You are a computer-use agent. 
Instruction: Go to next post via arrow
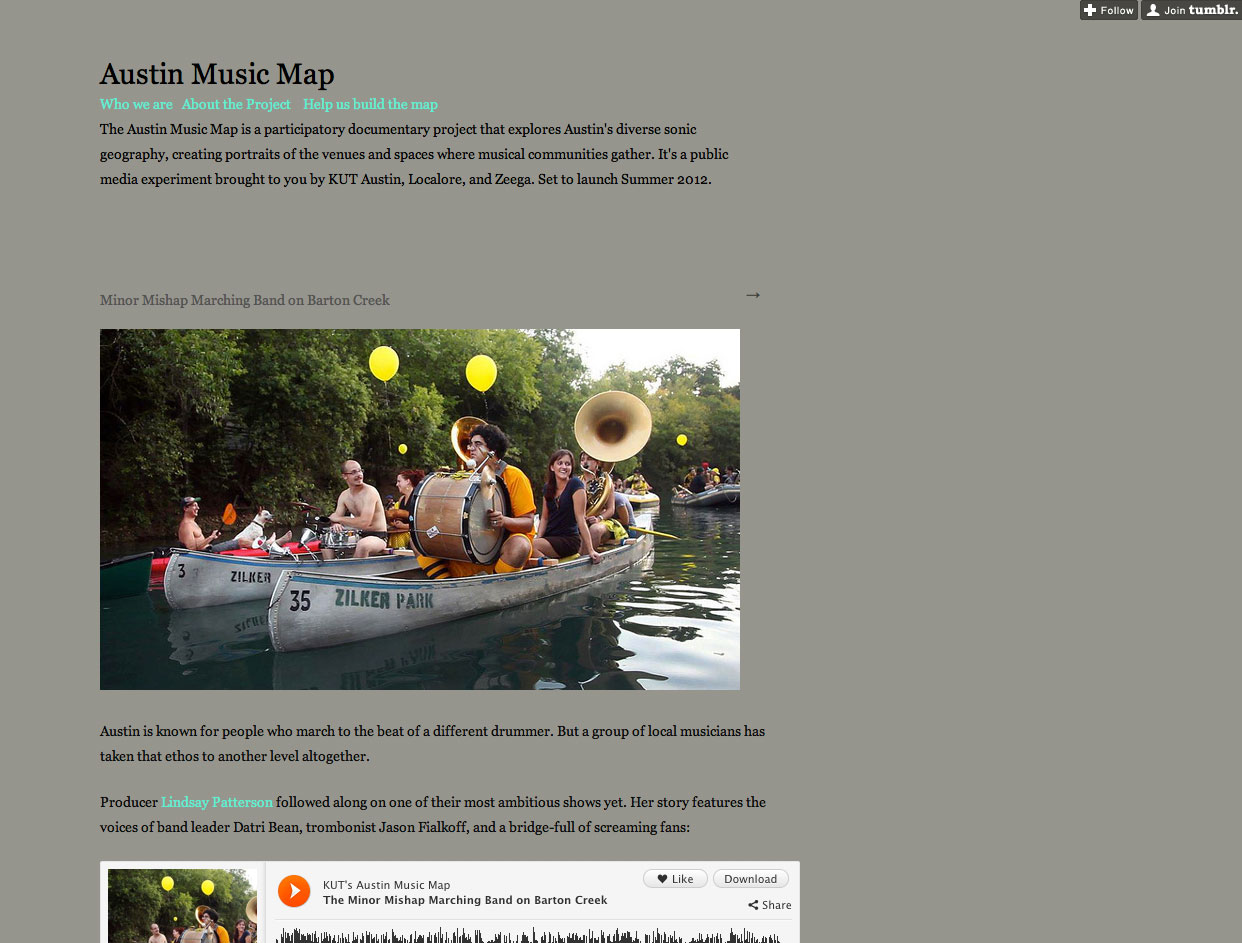(753, 295)
